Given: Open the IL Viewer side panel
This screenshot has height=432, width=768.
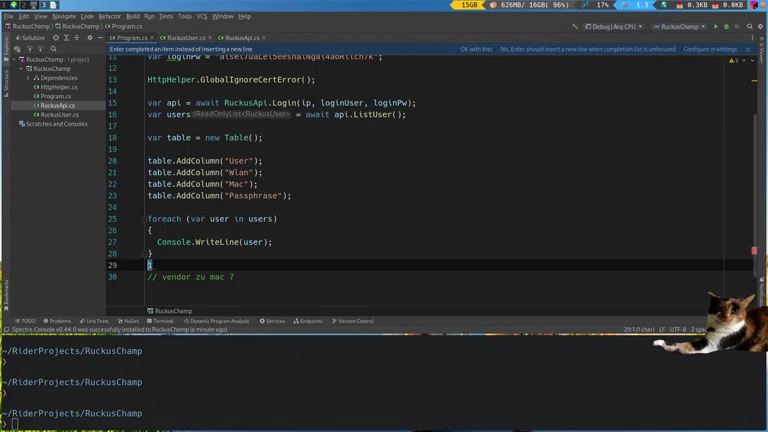Looking at the screenshot, I should click(762, 48).
